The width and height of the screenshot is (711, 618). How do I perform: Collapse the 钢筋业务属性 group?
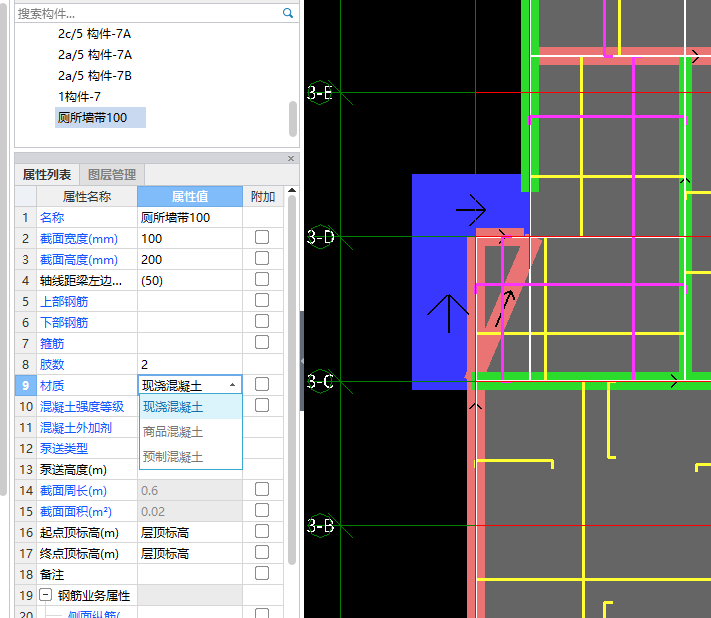point(45,595)
